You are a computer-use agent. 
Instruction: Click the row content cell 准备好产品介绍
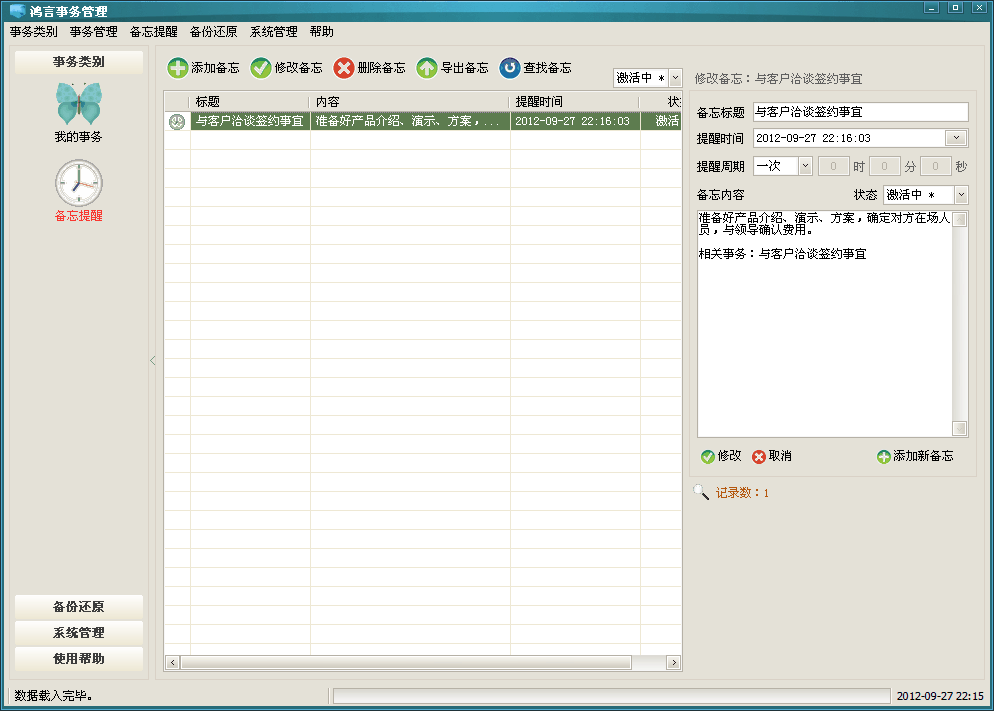pyautogui.click(x=410, y=121)
